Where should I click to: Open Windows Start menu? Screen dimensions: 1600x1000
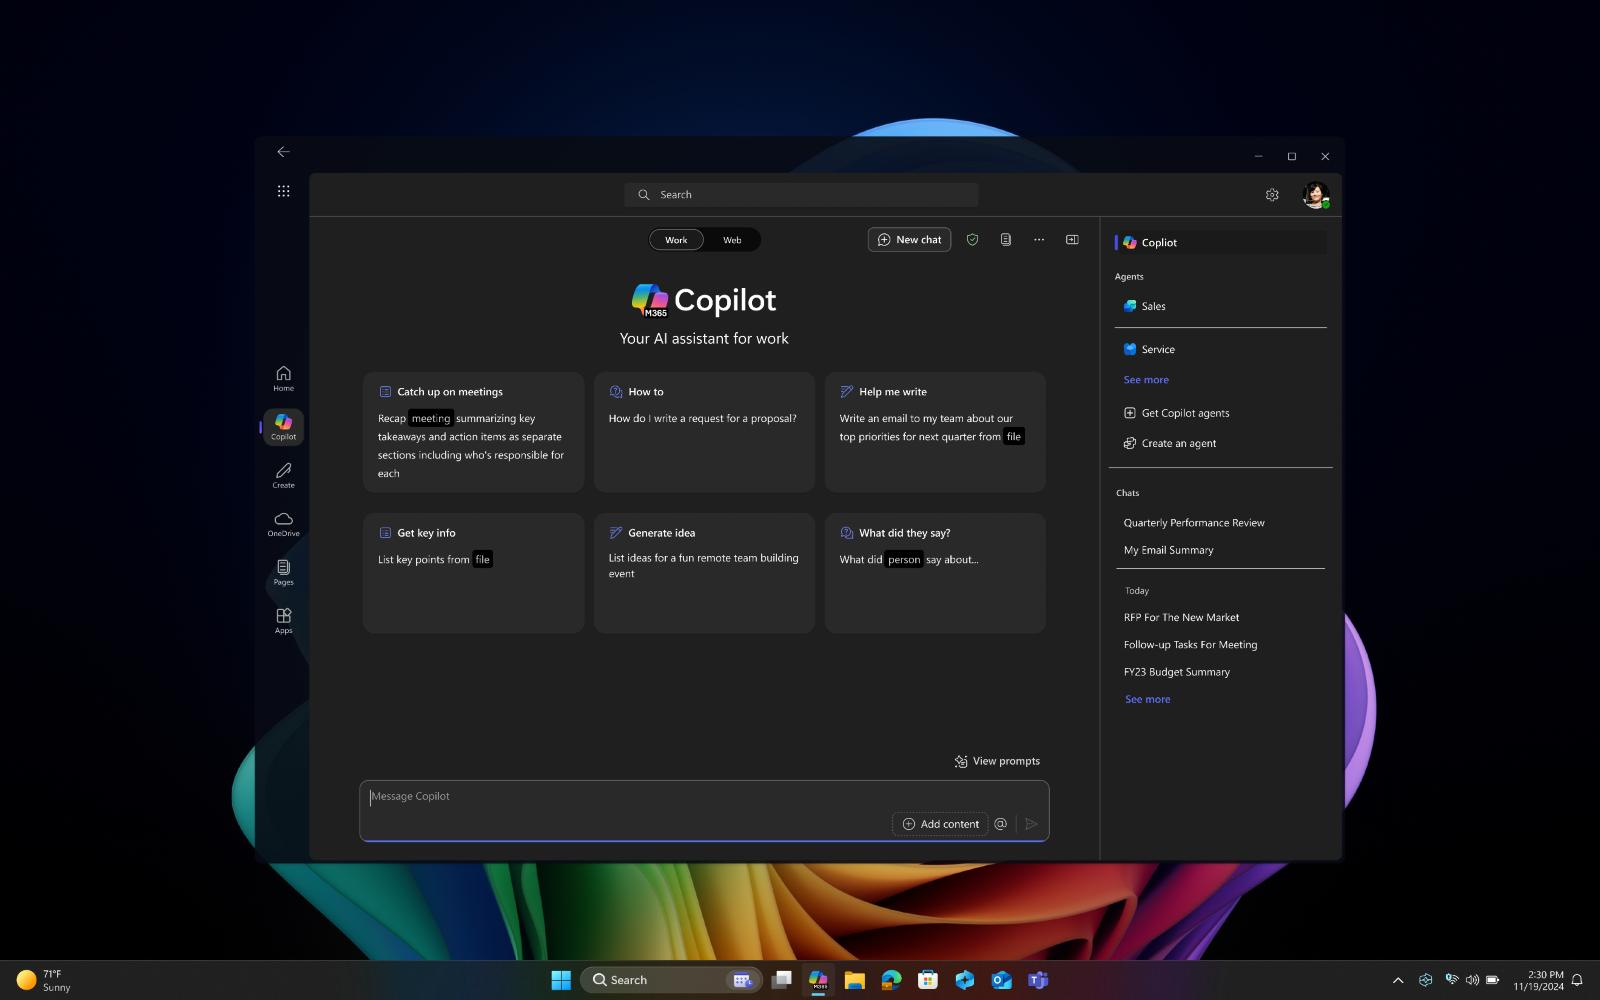click(x=561, y=980)
